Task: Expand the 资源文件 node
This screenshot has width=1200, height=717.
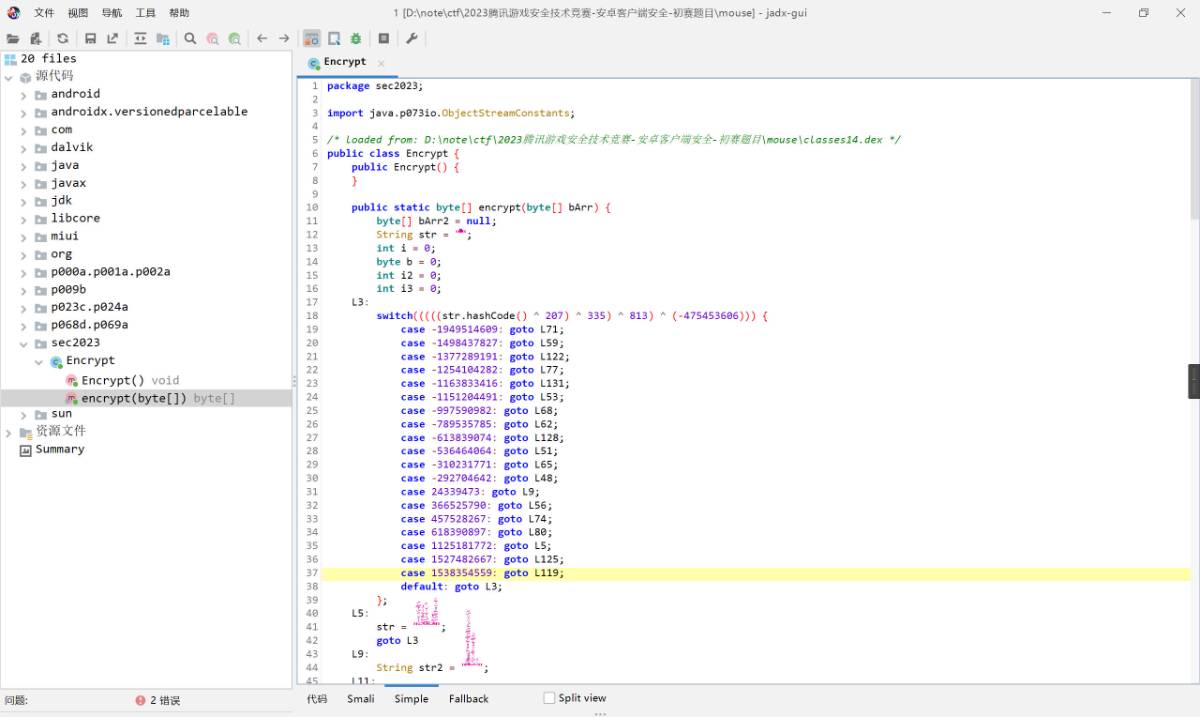Action: tap(9, 432)
